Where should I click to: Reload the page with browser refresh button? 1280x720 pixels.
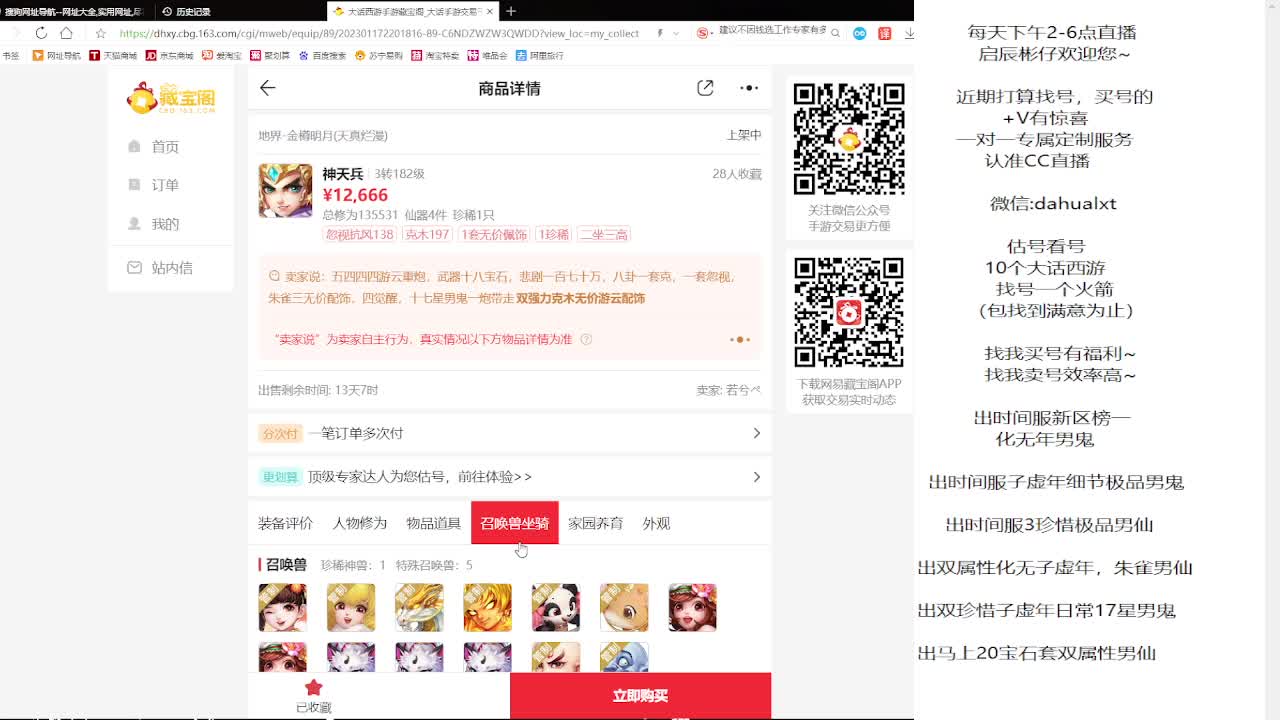[x=41, y=33]
